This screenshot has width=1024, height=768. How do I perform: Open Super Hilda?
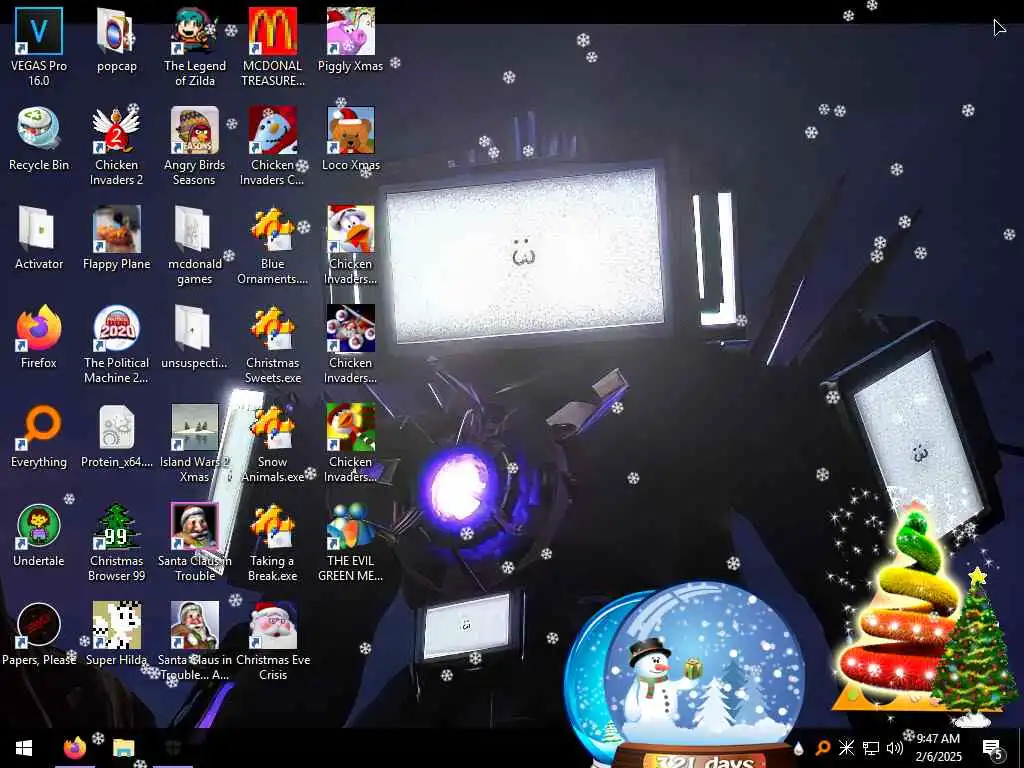tap(116, 635)
